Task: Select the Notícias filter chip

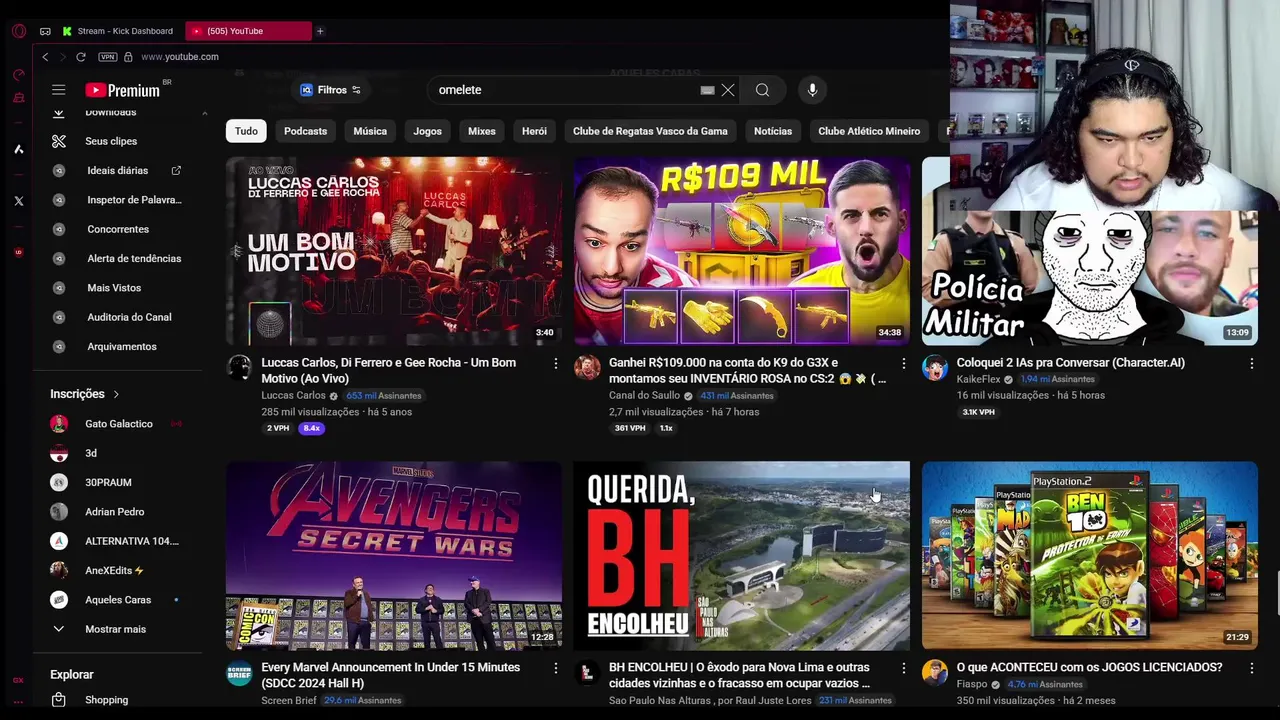Action: [773, 131]
